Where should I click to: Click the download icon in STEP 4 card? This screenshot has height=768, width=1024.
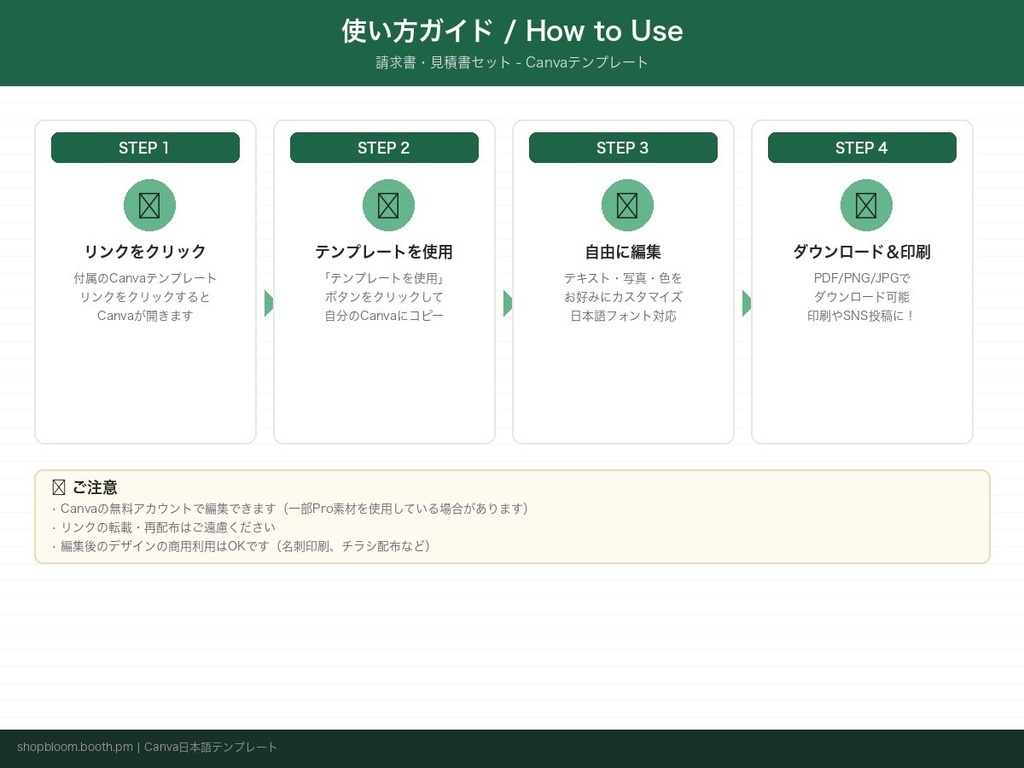pyautogui.click(x=864, y=204)
